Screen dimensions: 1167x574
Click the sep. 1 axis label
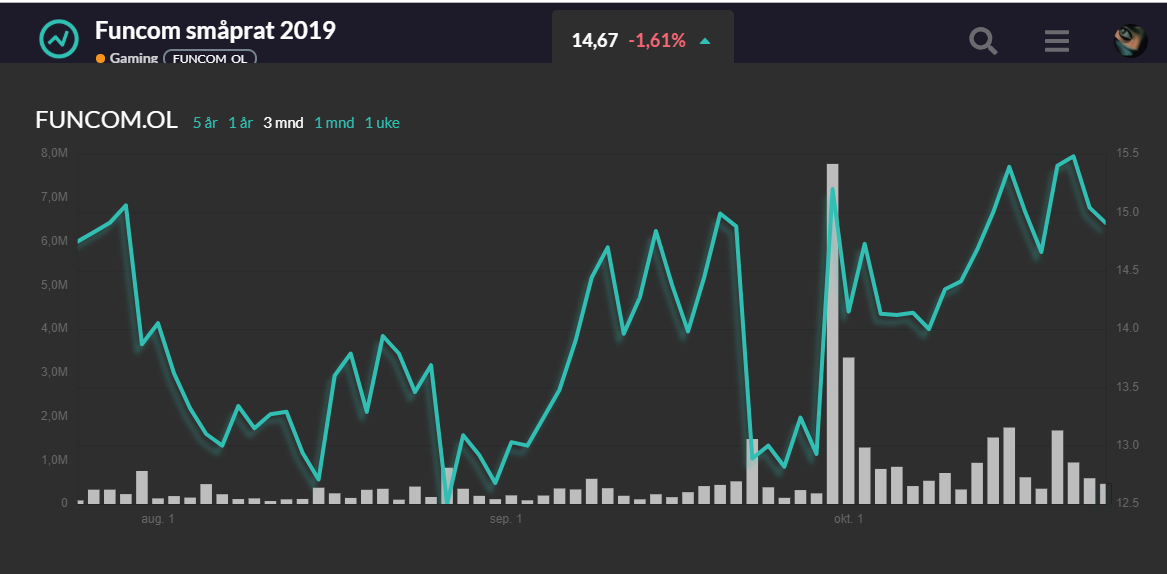(x=505, y=518)
